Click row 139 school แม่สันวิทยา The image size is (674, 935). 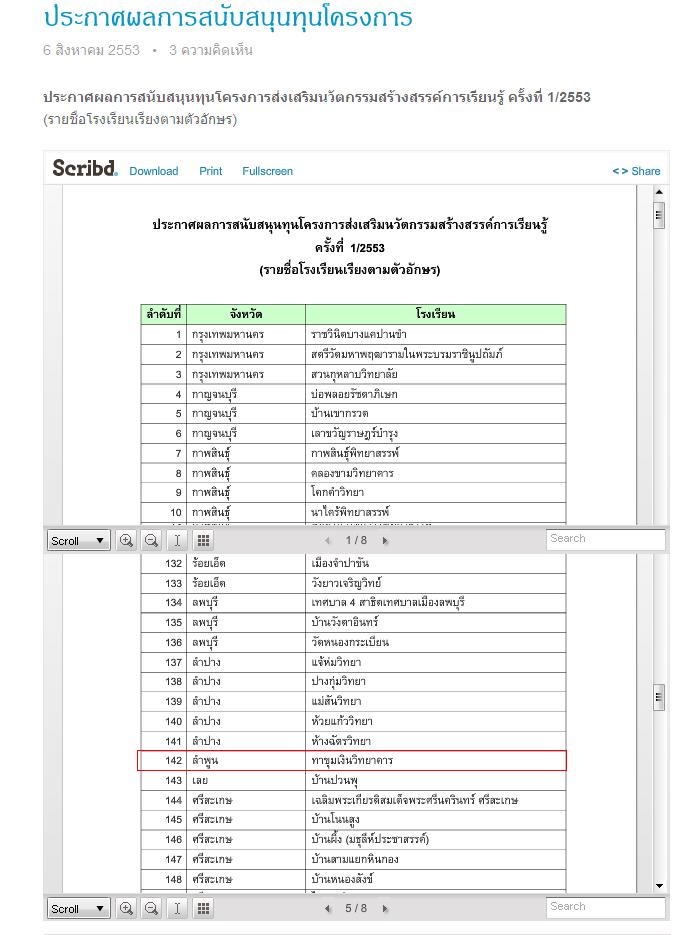point(336,701)
